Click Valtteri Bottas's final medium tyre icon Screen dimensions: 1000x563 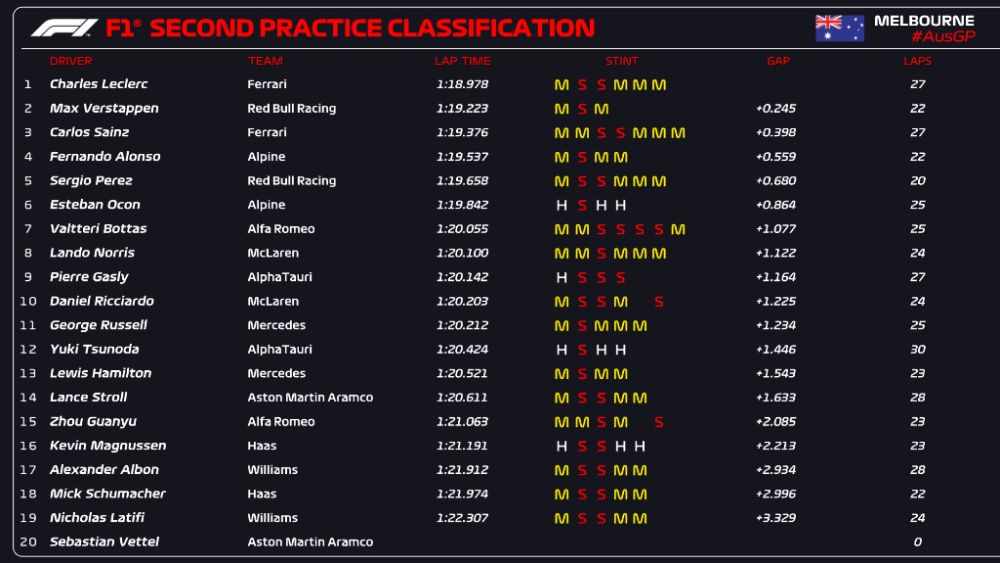click(678, 229)
